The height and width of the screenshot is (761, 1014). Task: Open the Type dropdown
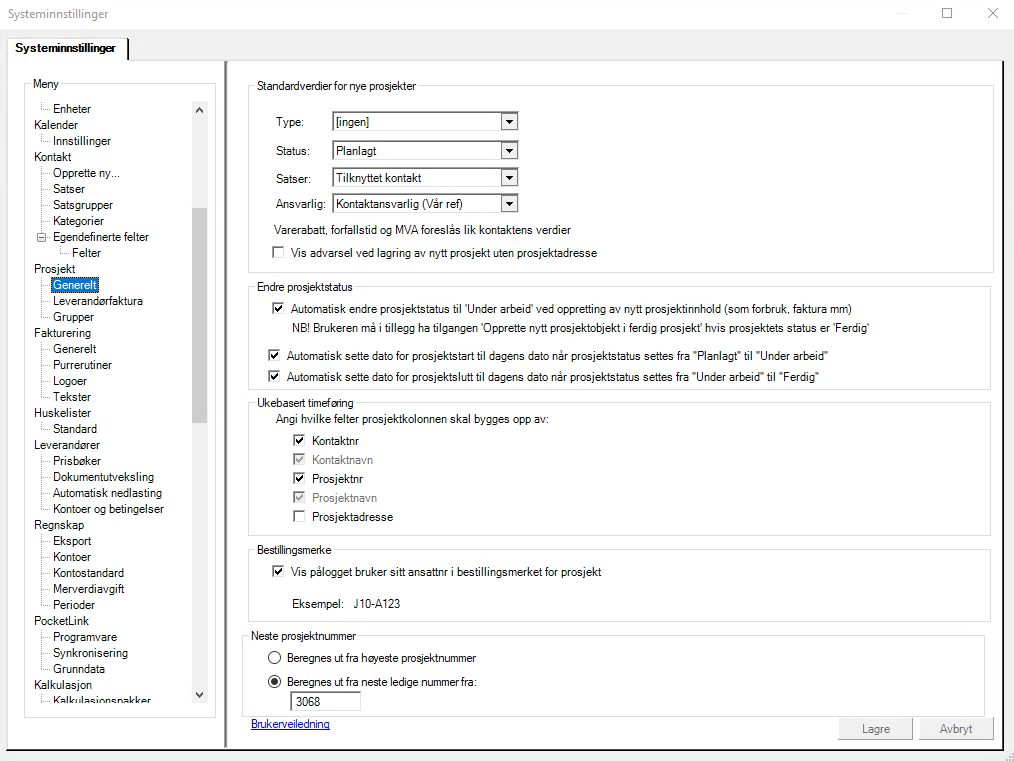coord(510,122)
